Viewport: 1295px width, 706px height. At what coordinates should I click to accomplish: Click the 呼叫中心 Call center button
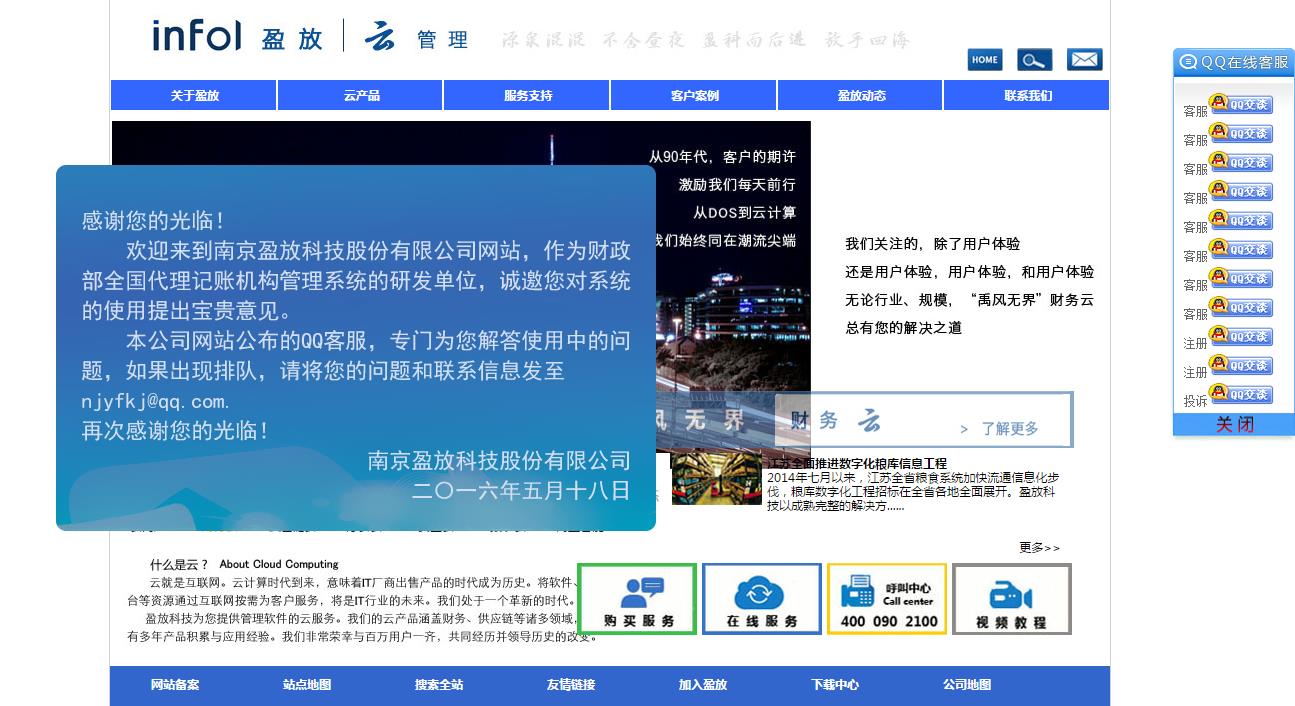[887, 599]
